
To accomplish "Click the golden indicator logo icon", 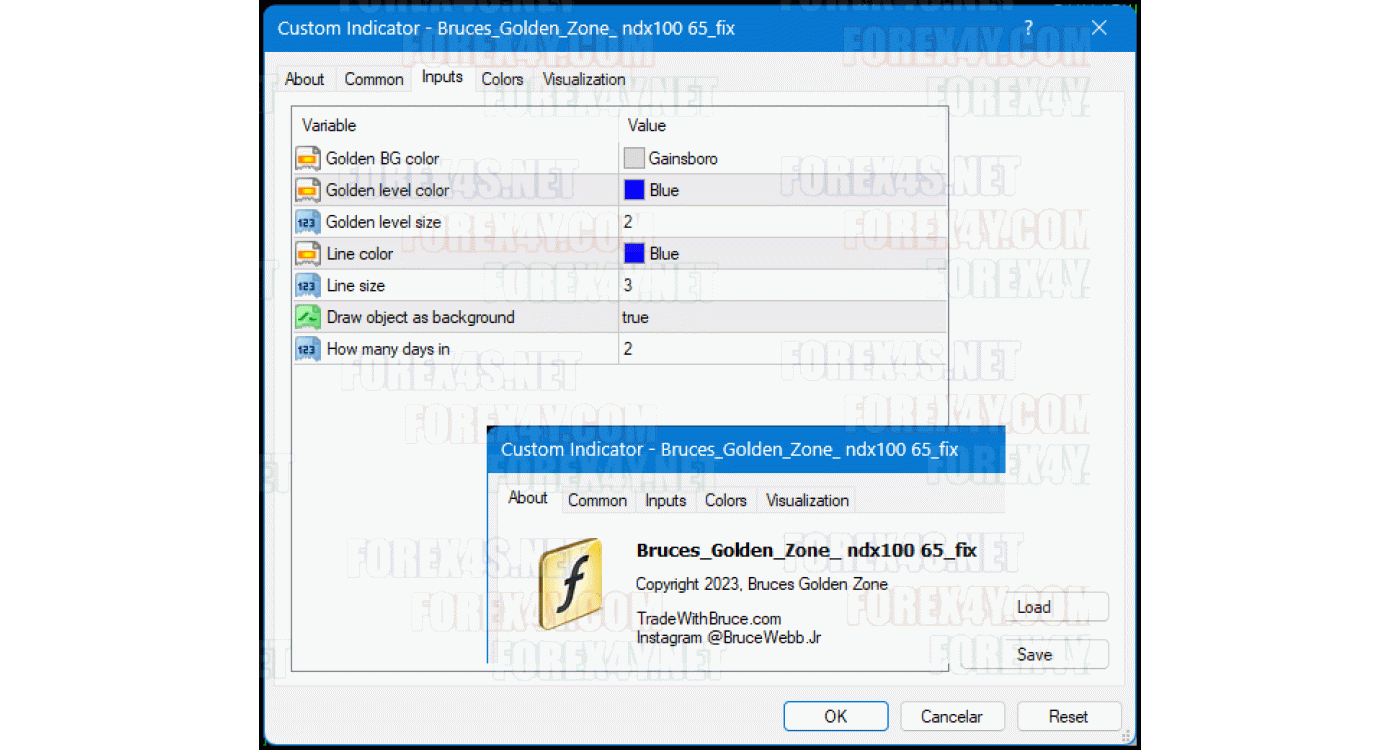I will (x=570, y=584).
